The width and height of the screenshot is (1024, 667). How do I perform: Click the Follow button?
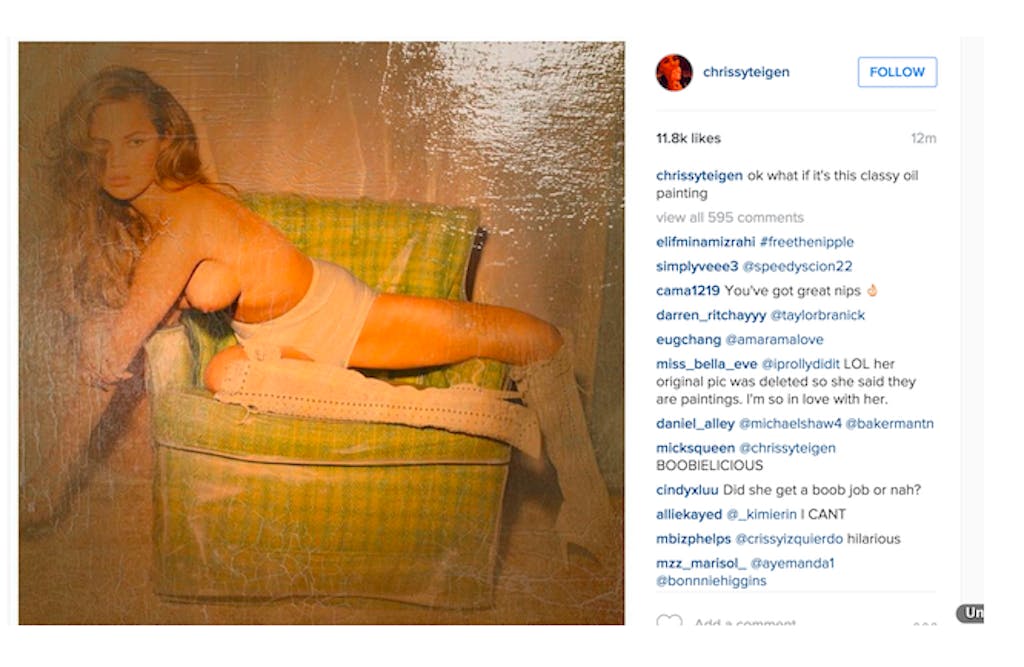tap(897, 72)
